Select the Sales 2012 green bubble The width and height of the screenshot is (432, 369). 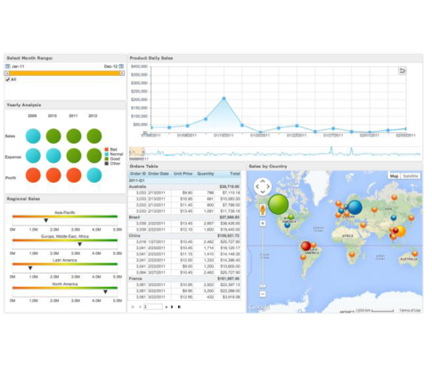click(x=94, y=136)
